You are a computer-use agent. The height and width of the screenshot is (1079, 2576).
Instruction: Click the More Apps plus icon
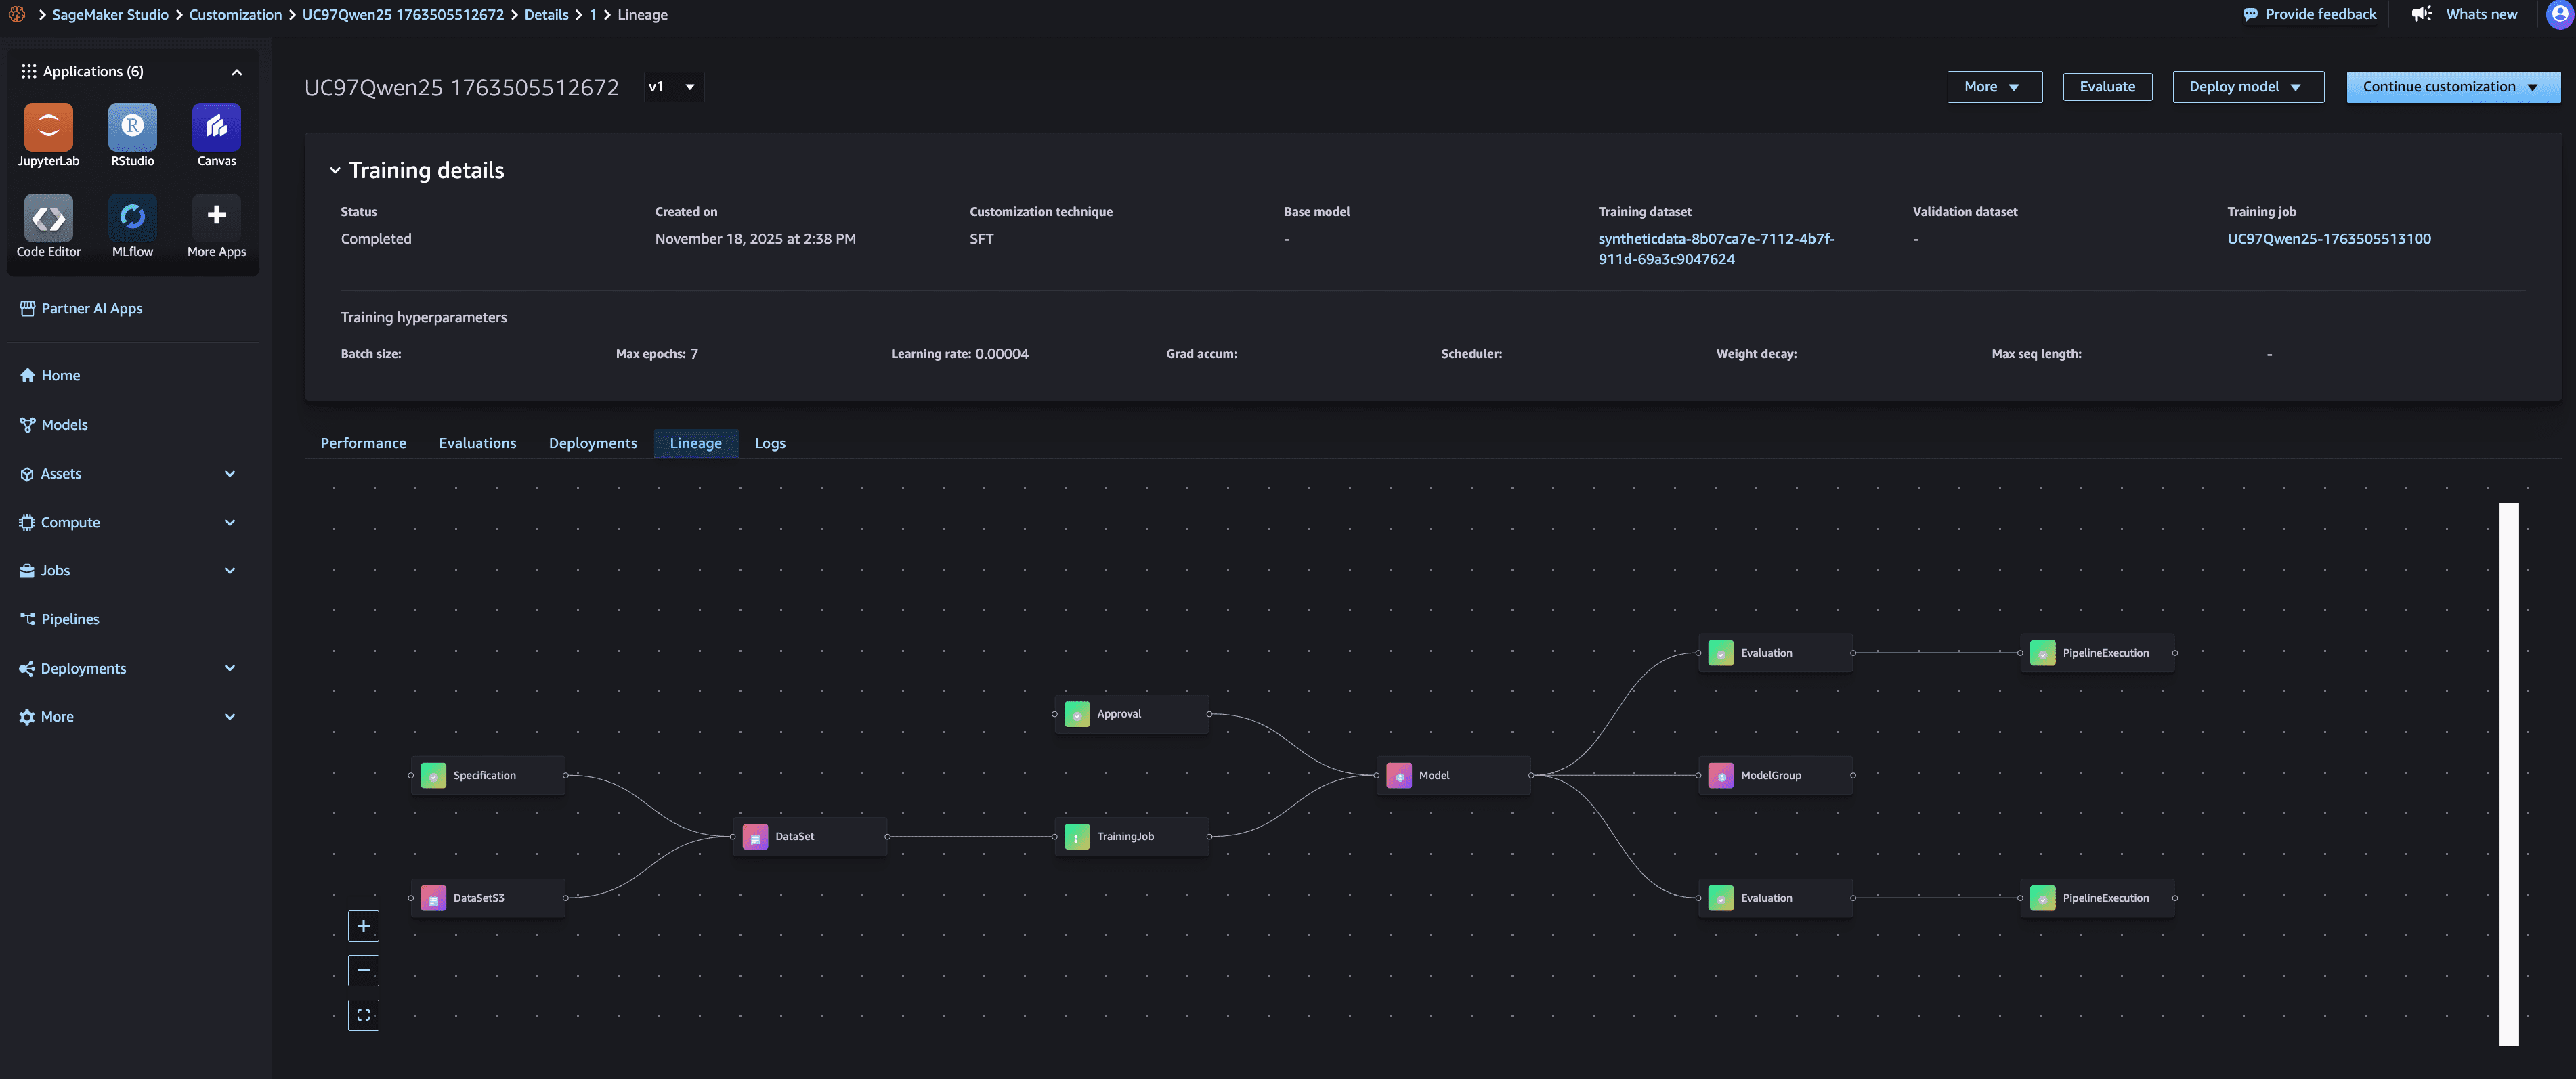[x=216, y=216]
